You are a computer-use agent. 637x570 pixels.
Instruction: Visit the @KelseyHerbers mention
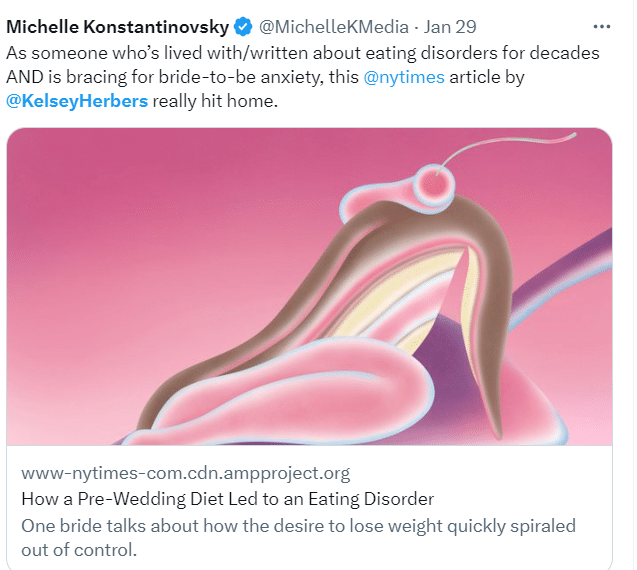pos(76,102)
